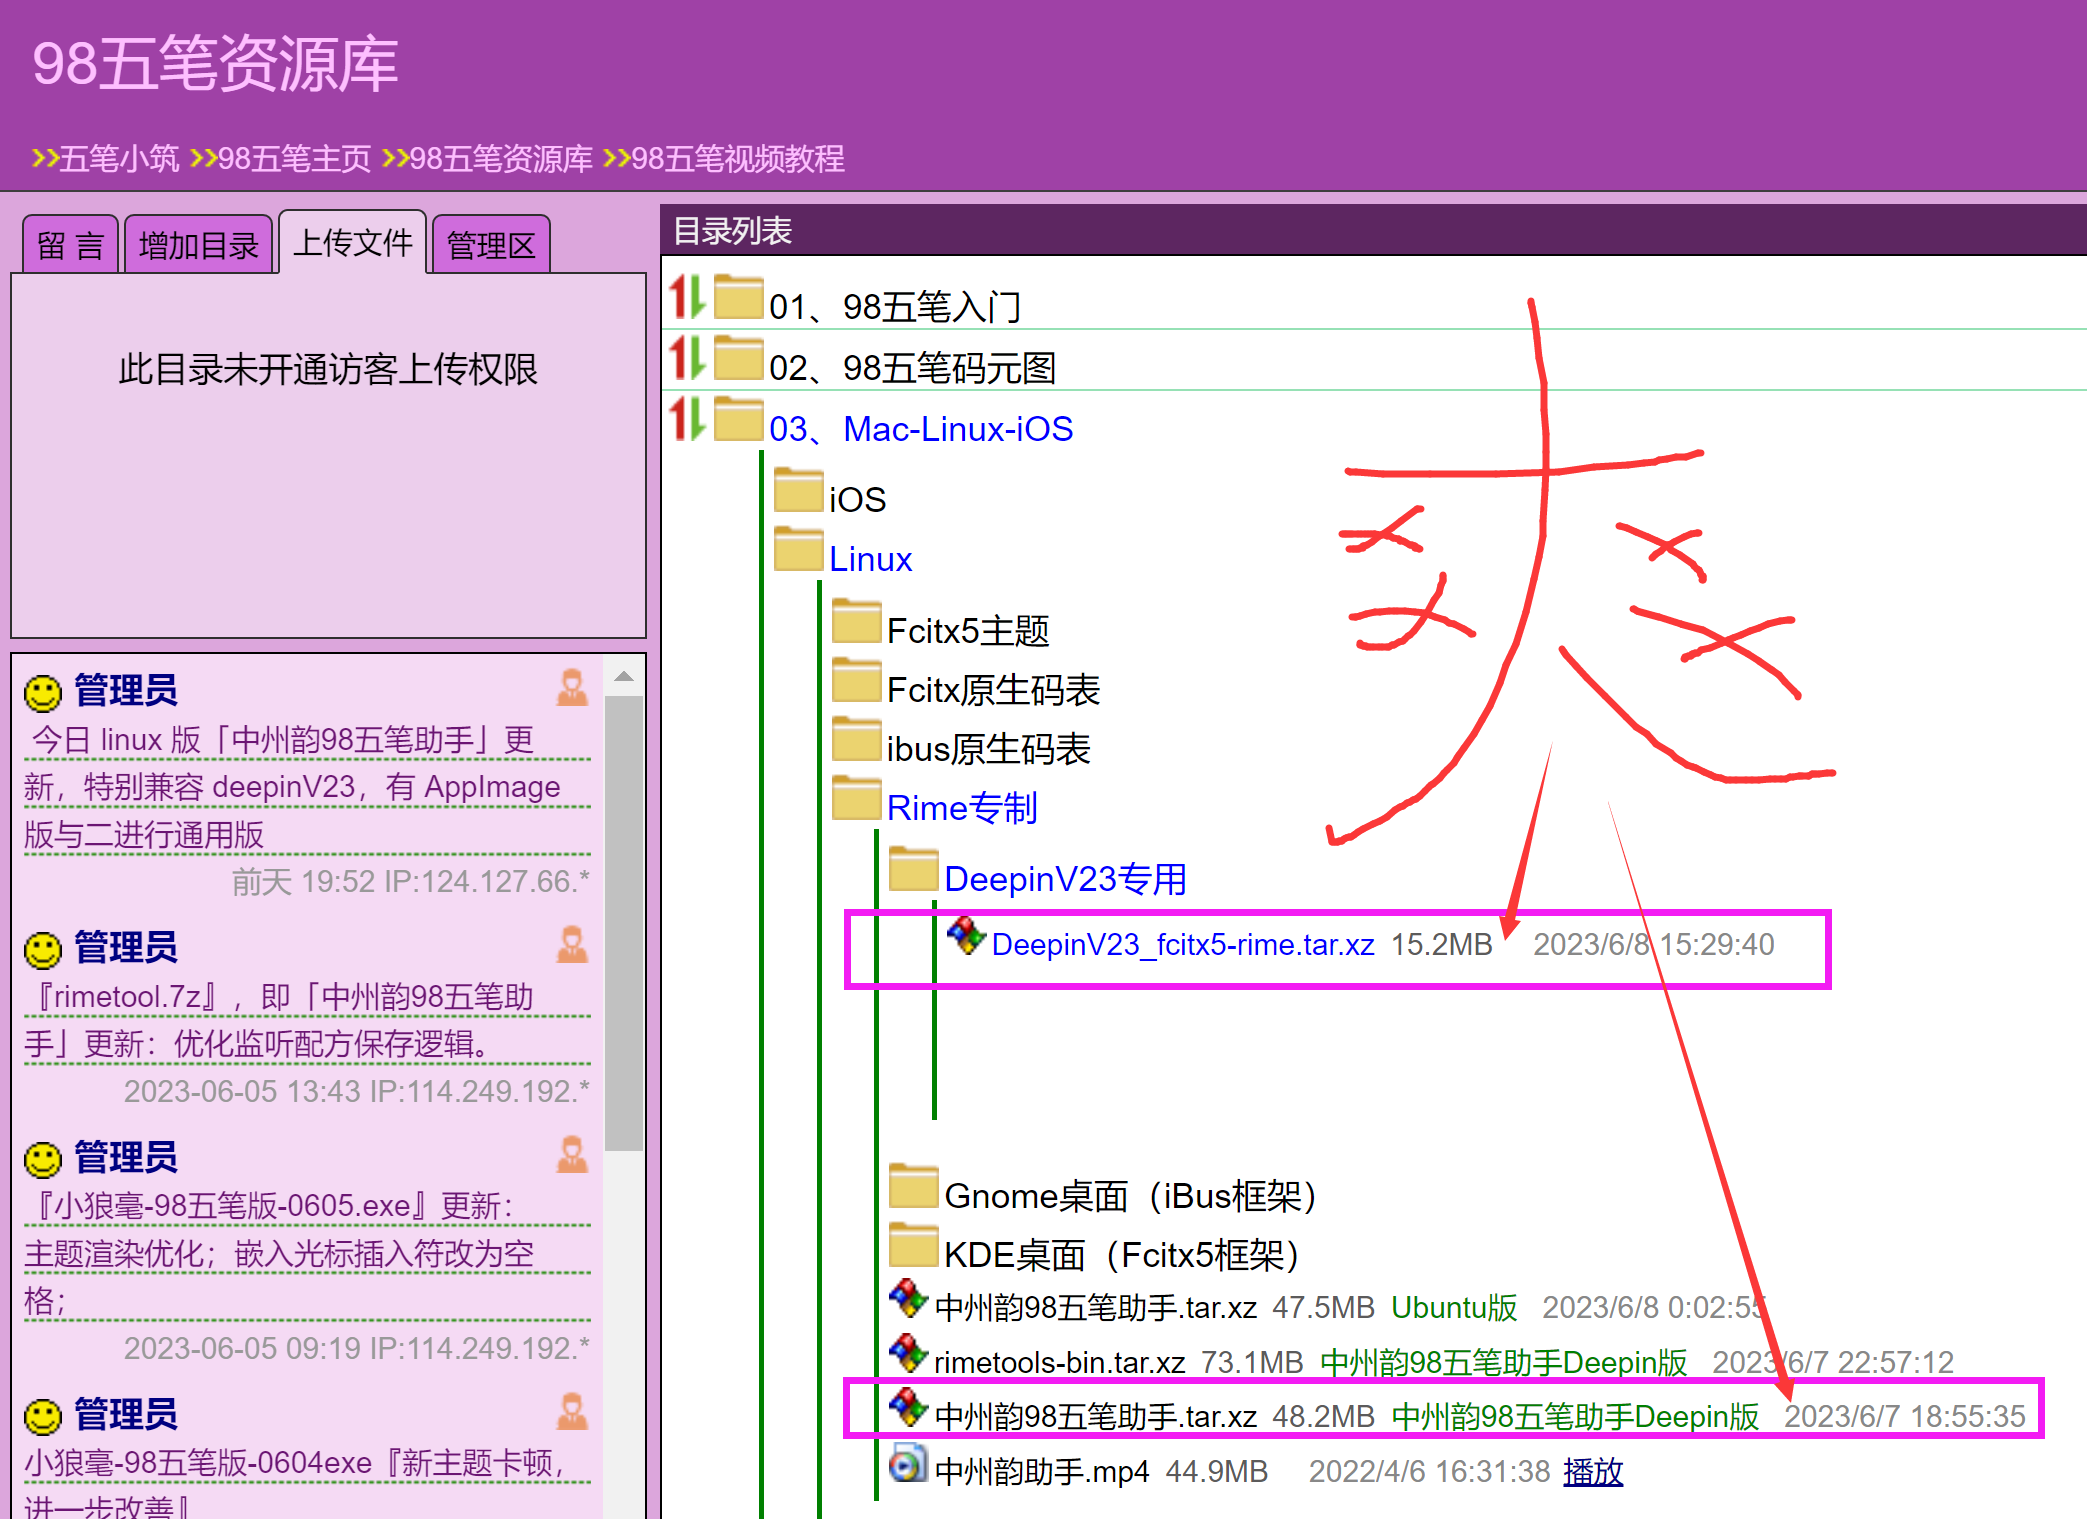Expand the KDE桌面（Fcitx5框架）folder
The height and width of the screenshot is (1519, 2087).
1121,1255
